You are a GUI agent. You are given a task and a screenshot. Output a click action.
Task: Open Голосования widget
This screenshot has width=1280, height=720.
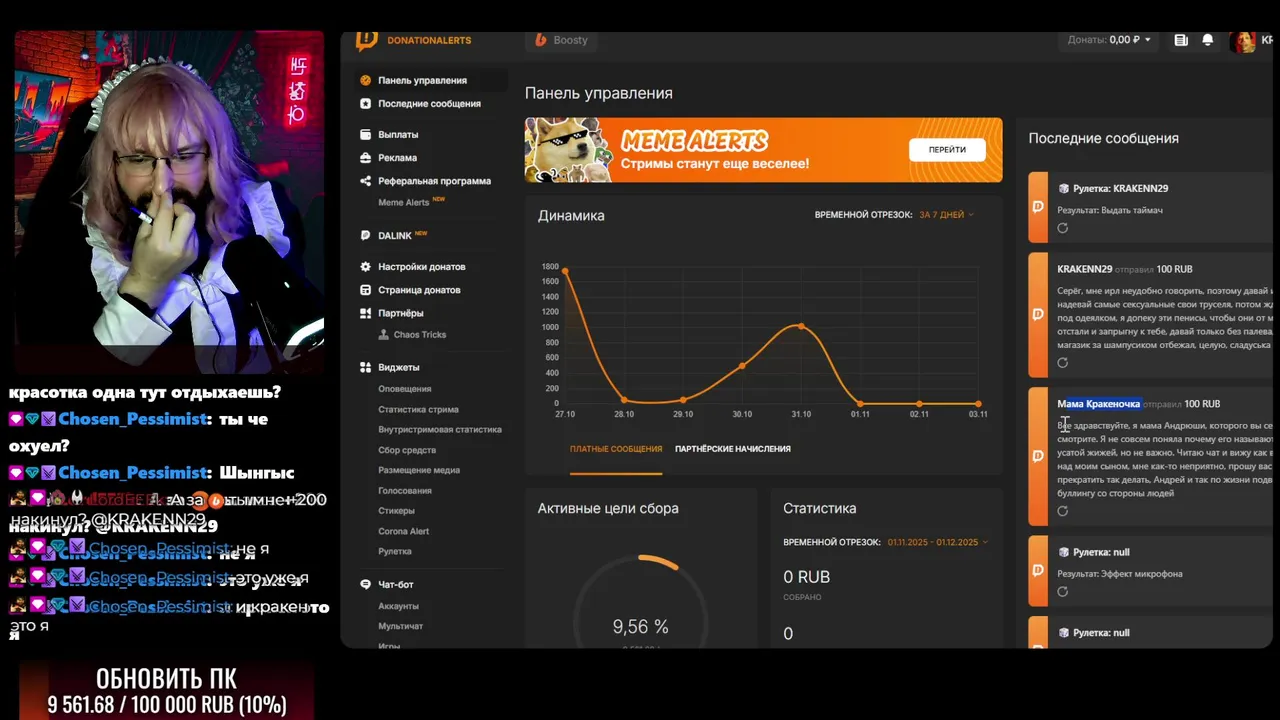click(x=405, y=490)
